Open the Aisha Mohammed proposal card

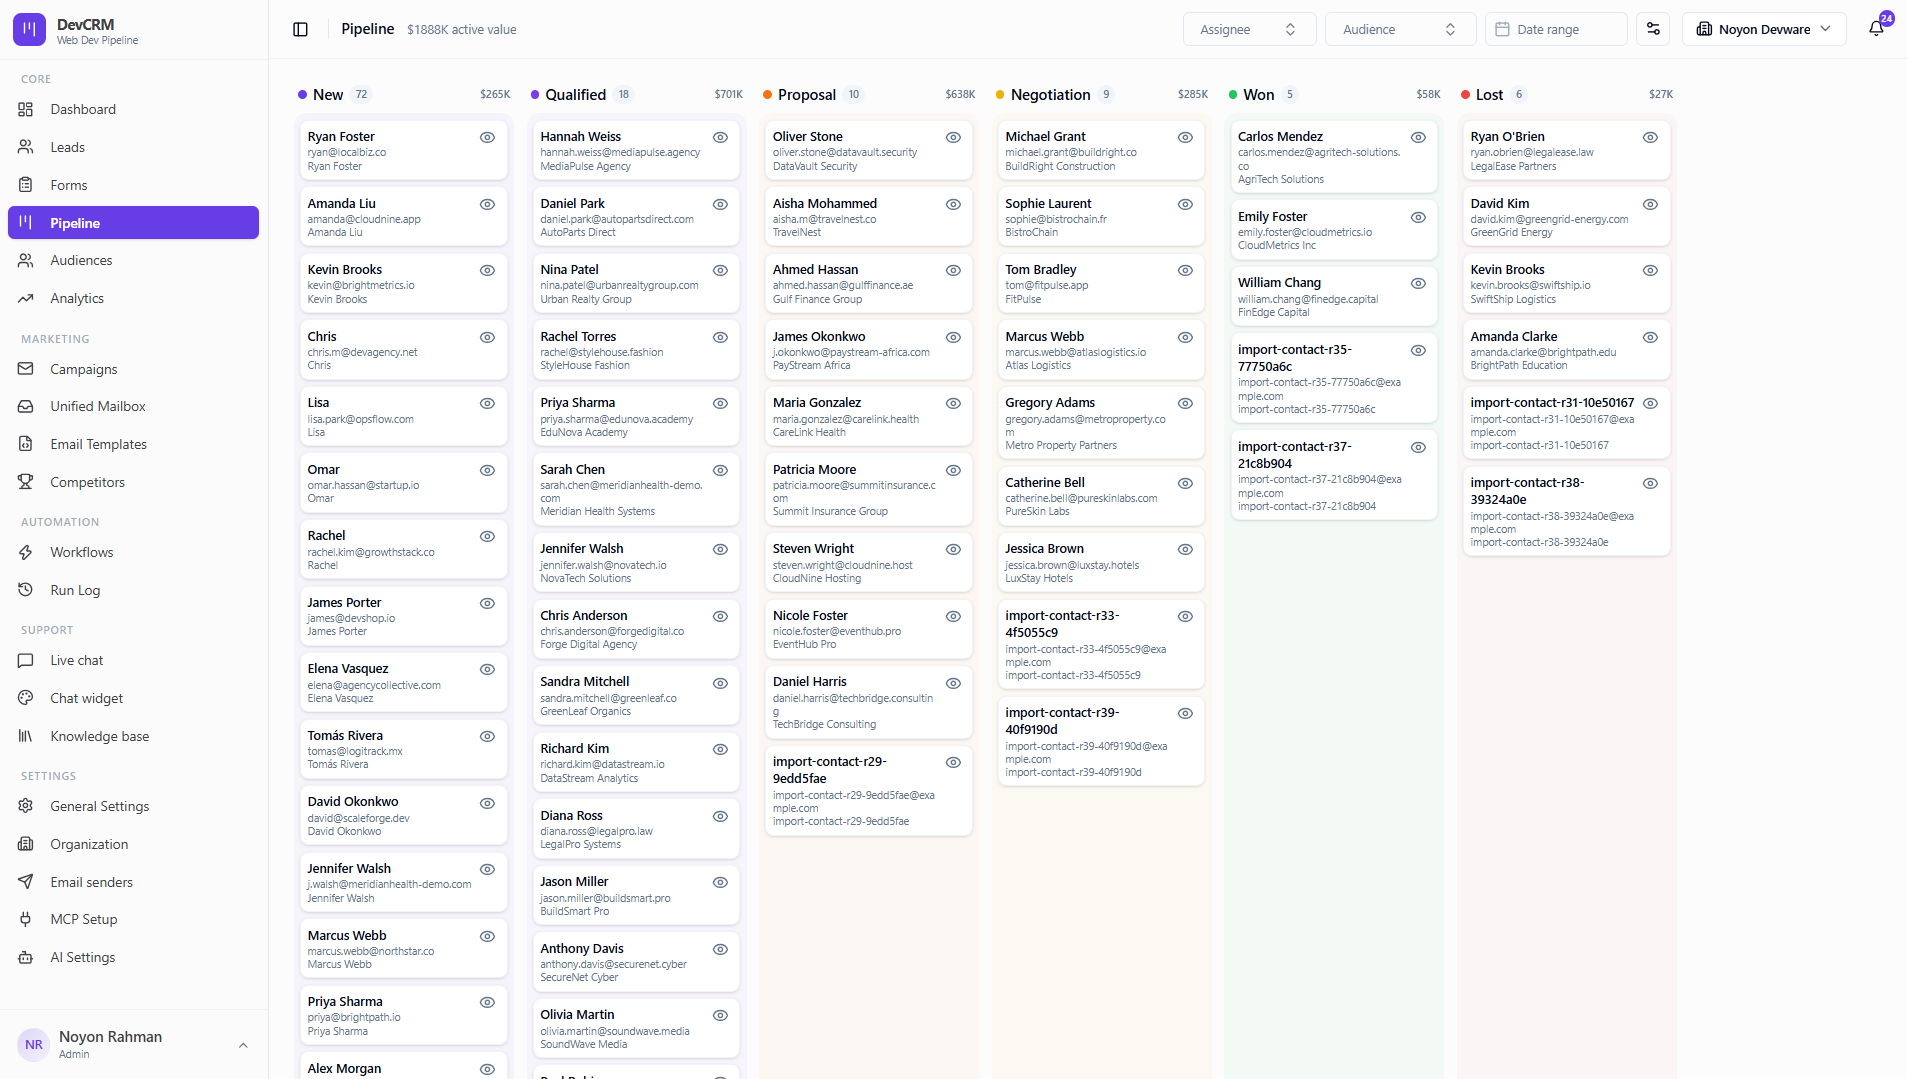coord(868,217)
